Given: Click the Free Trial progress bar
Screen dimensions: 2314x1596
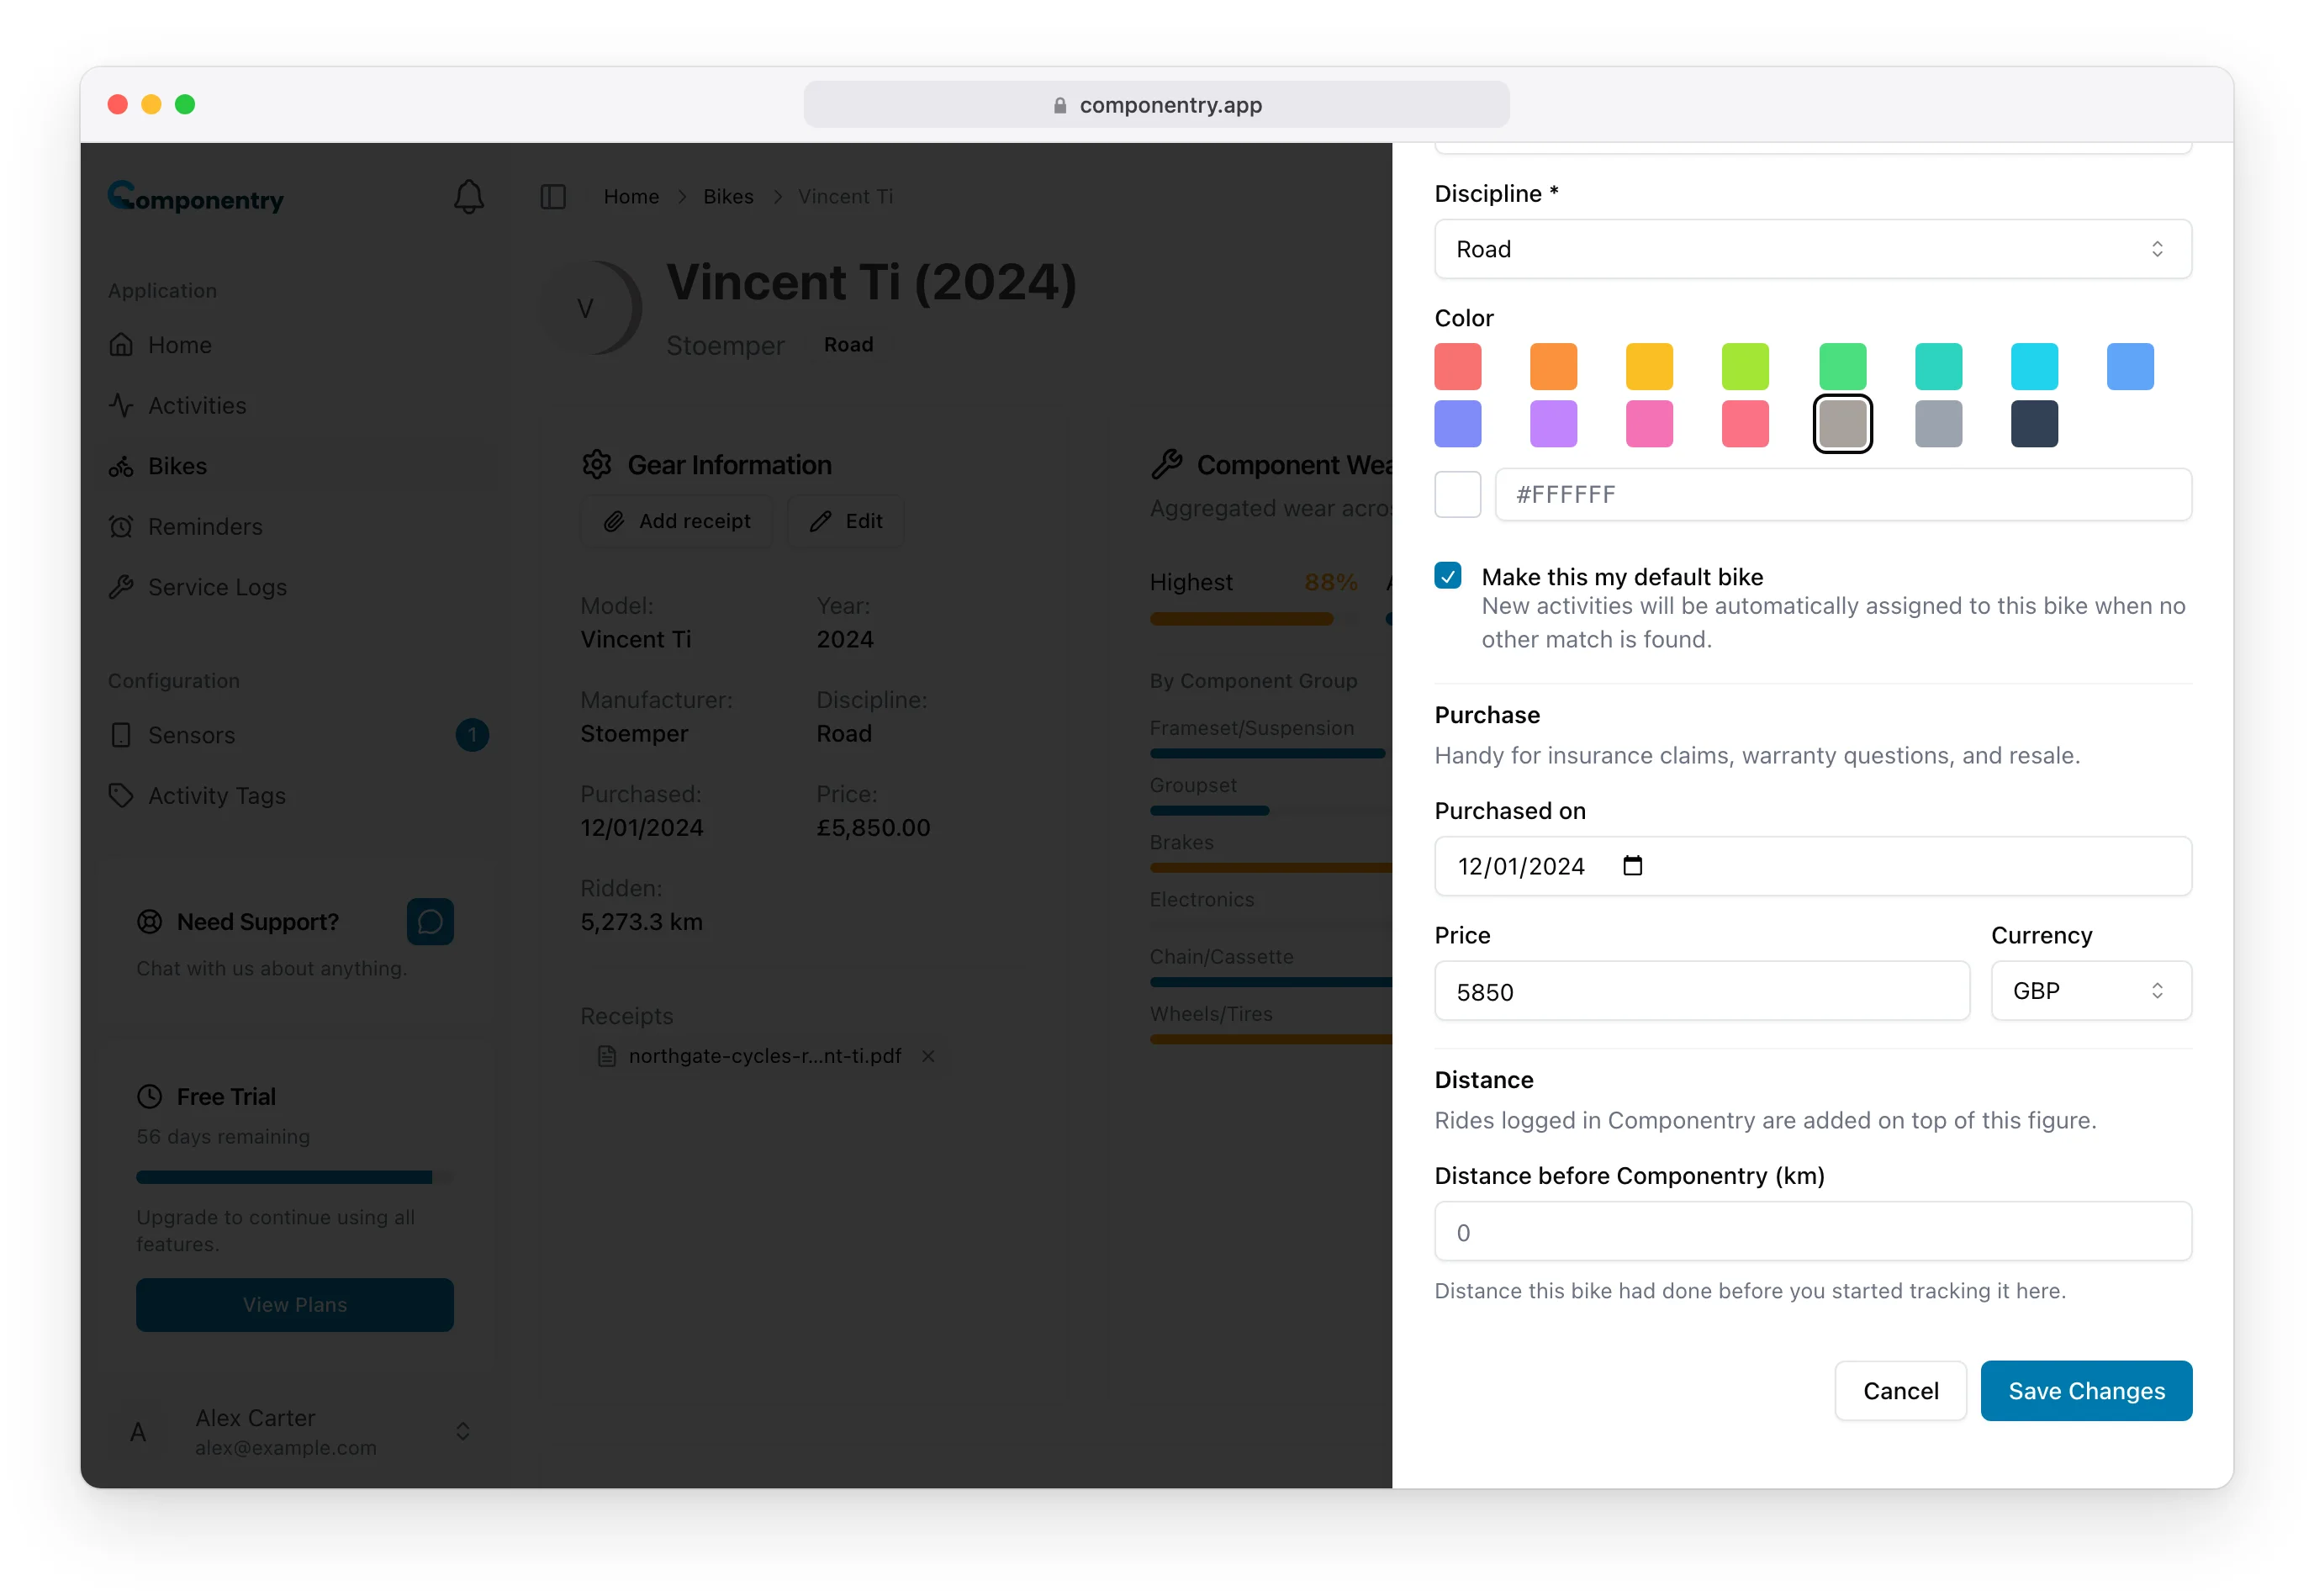Looking at the screenshot, I should point(294,1177).
